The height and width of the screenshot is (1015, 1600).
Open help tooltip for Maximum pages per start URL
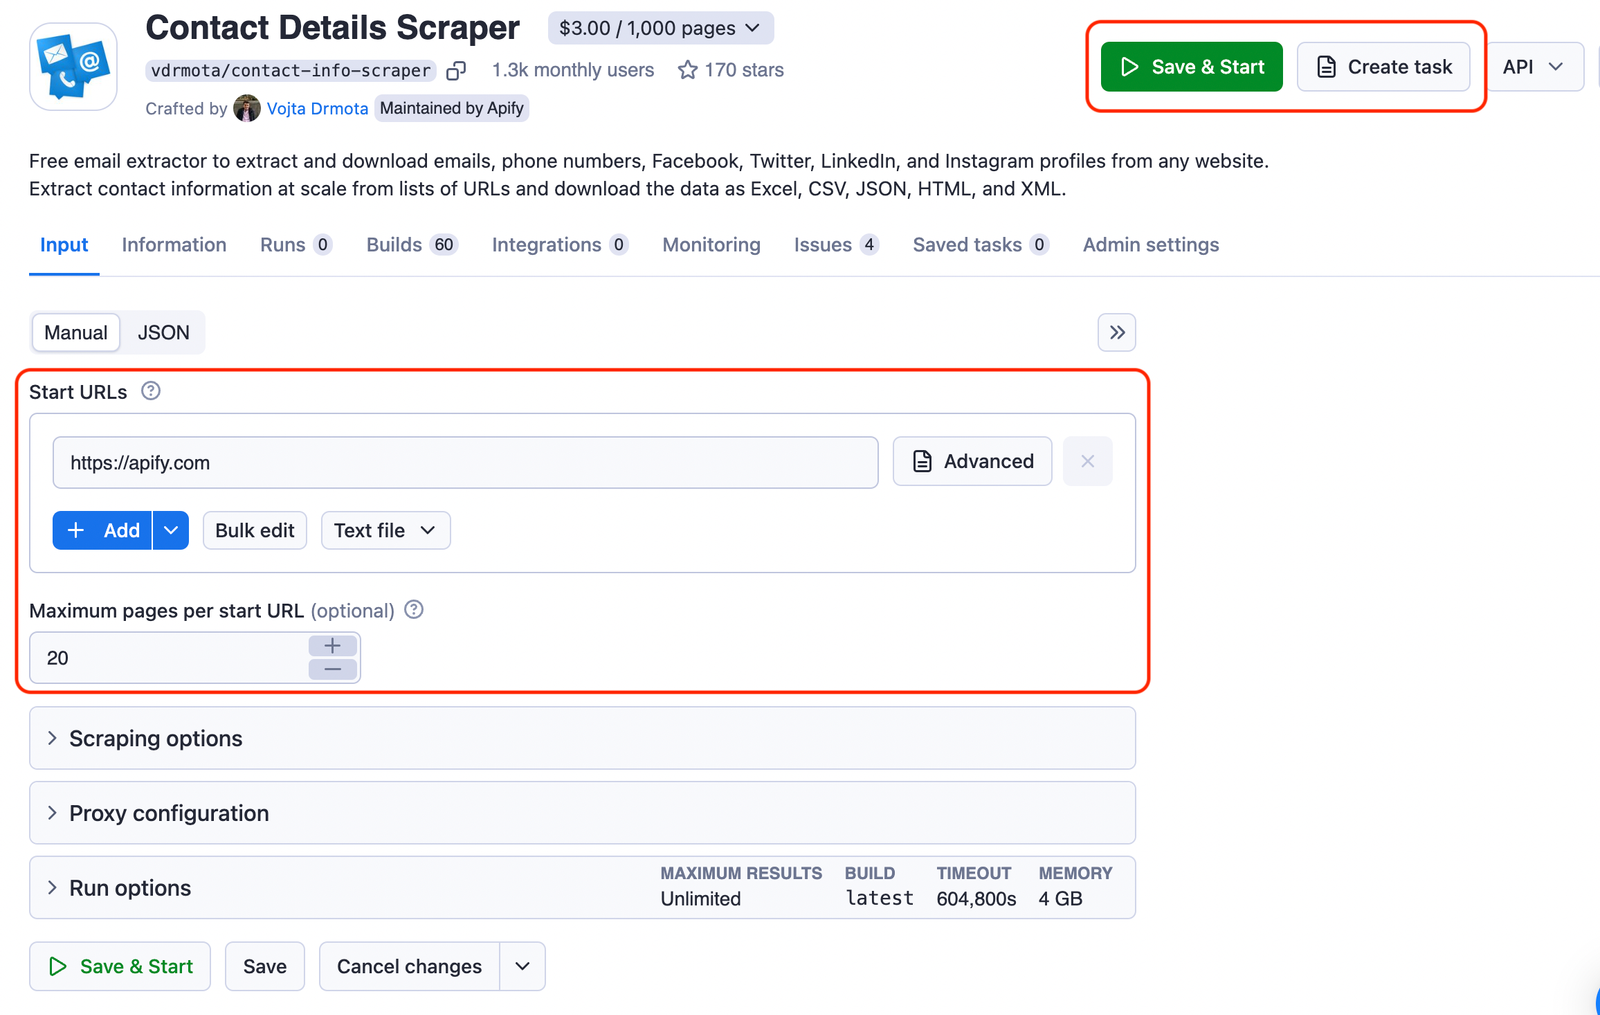[413, 609]
